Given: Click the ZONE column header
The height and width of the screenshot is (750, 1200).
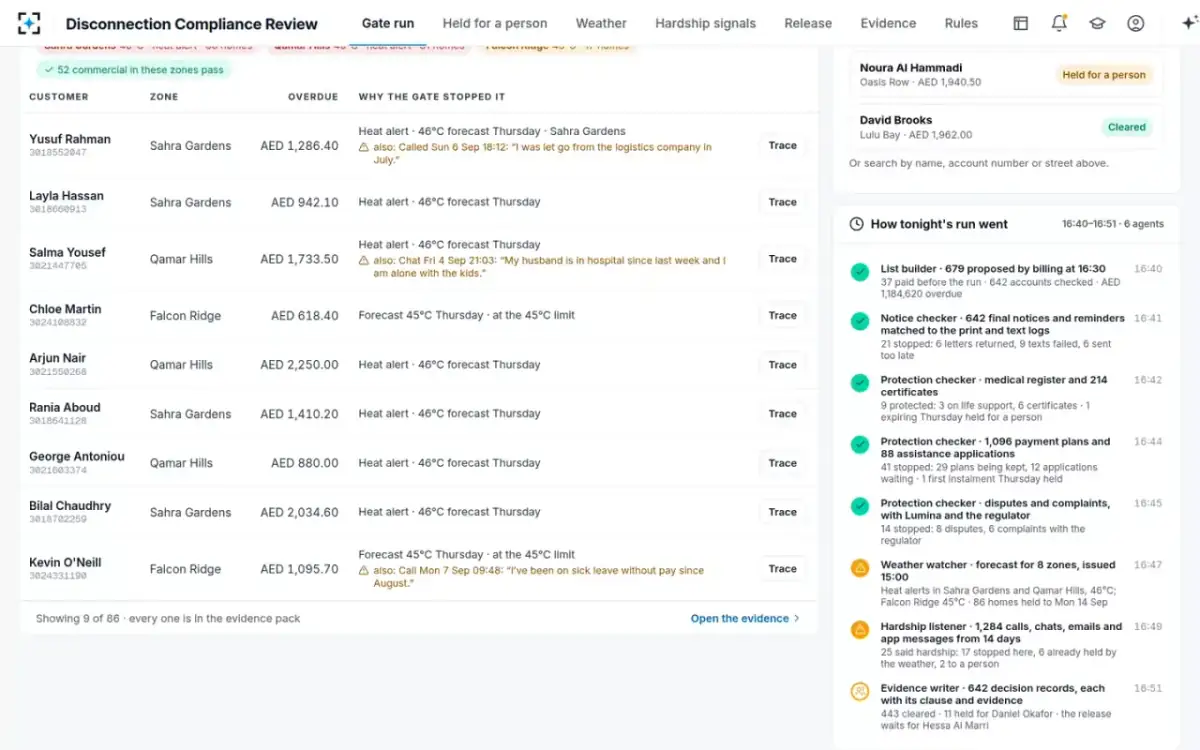Looking at the screenshot, I should tap(164, 97).
